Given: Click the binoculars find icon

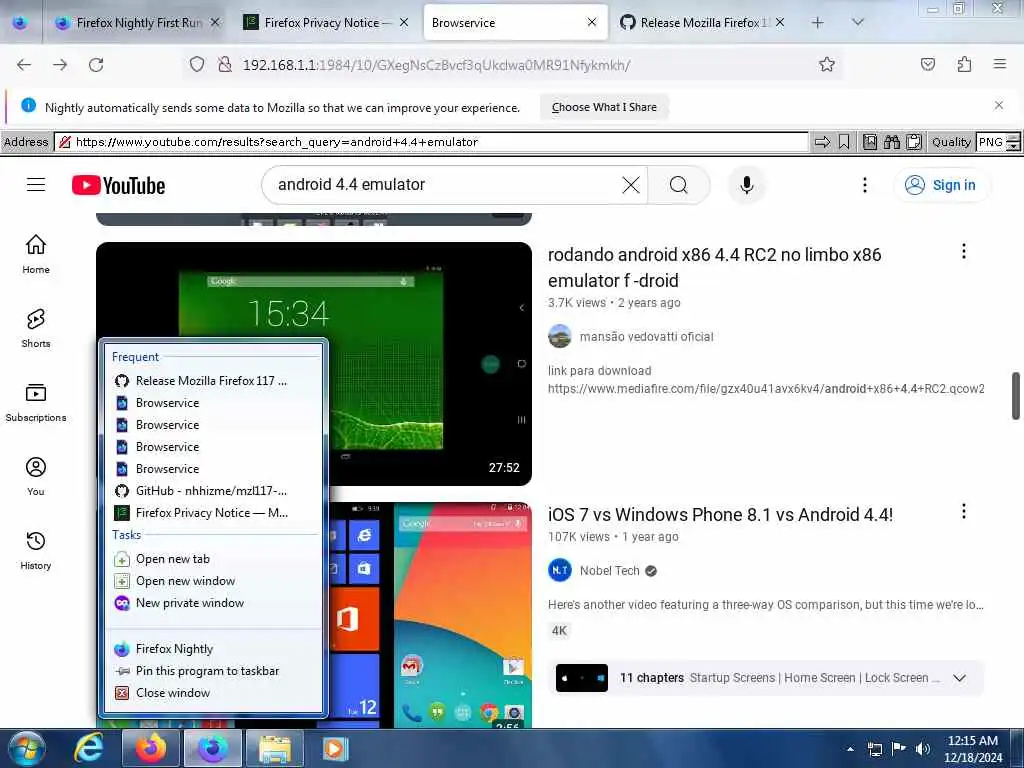Looking at the screenshot, I should (892, 142).
